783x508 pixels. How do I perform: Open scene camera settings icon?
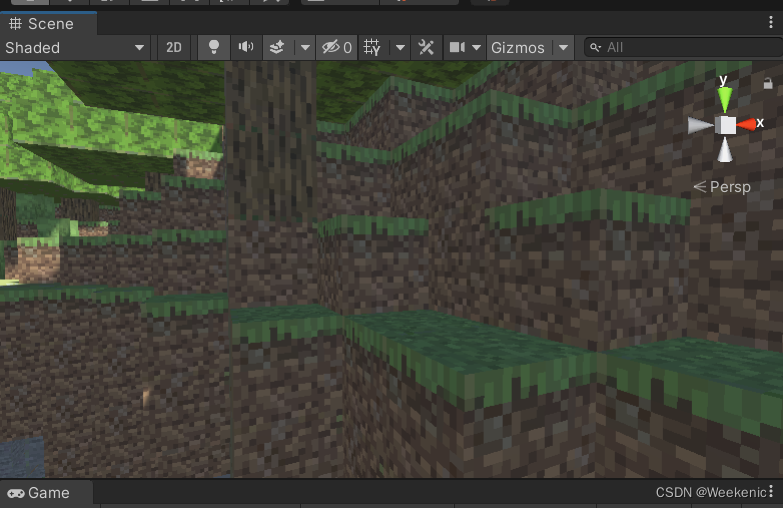click(457, 47)
